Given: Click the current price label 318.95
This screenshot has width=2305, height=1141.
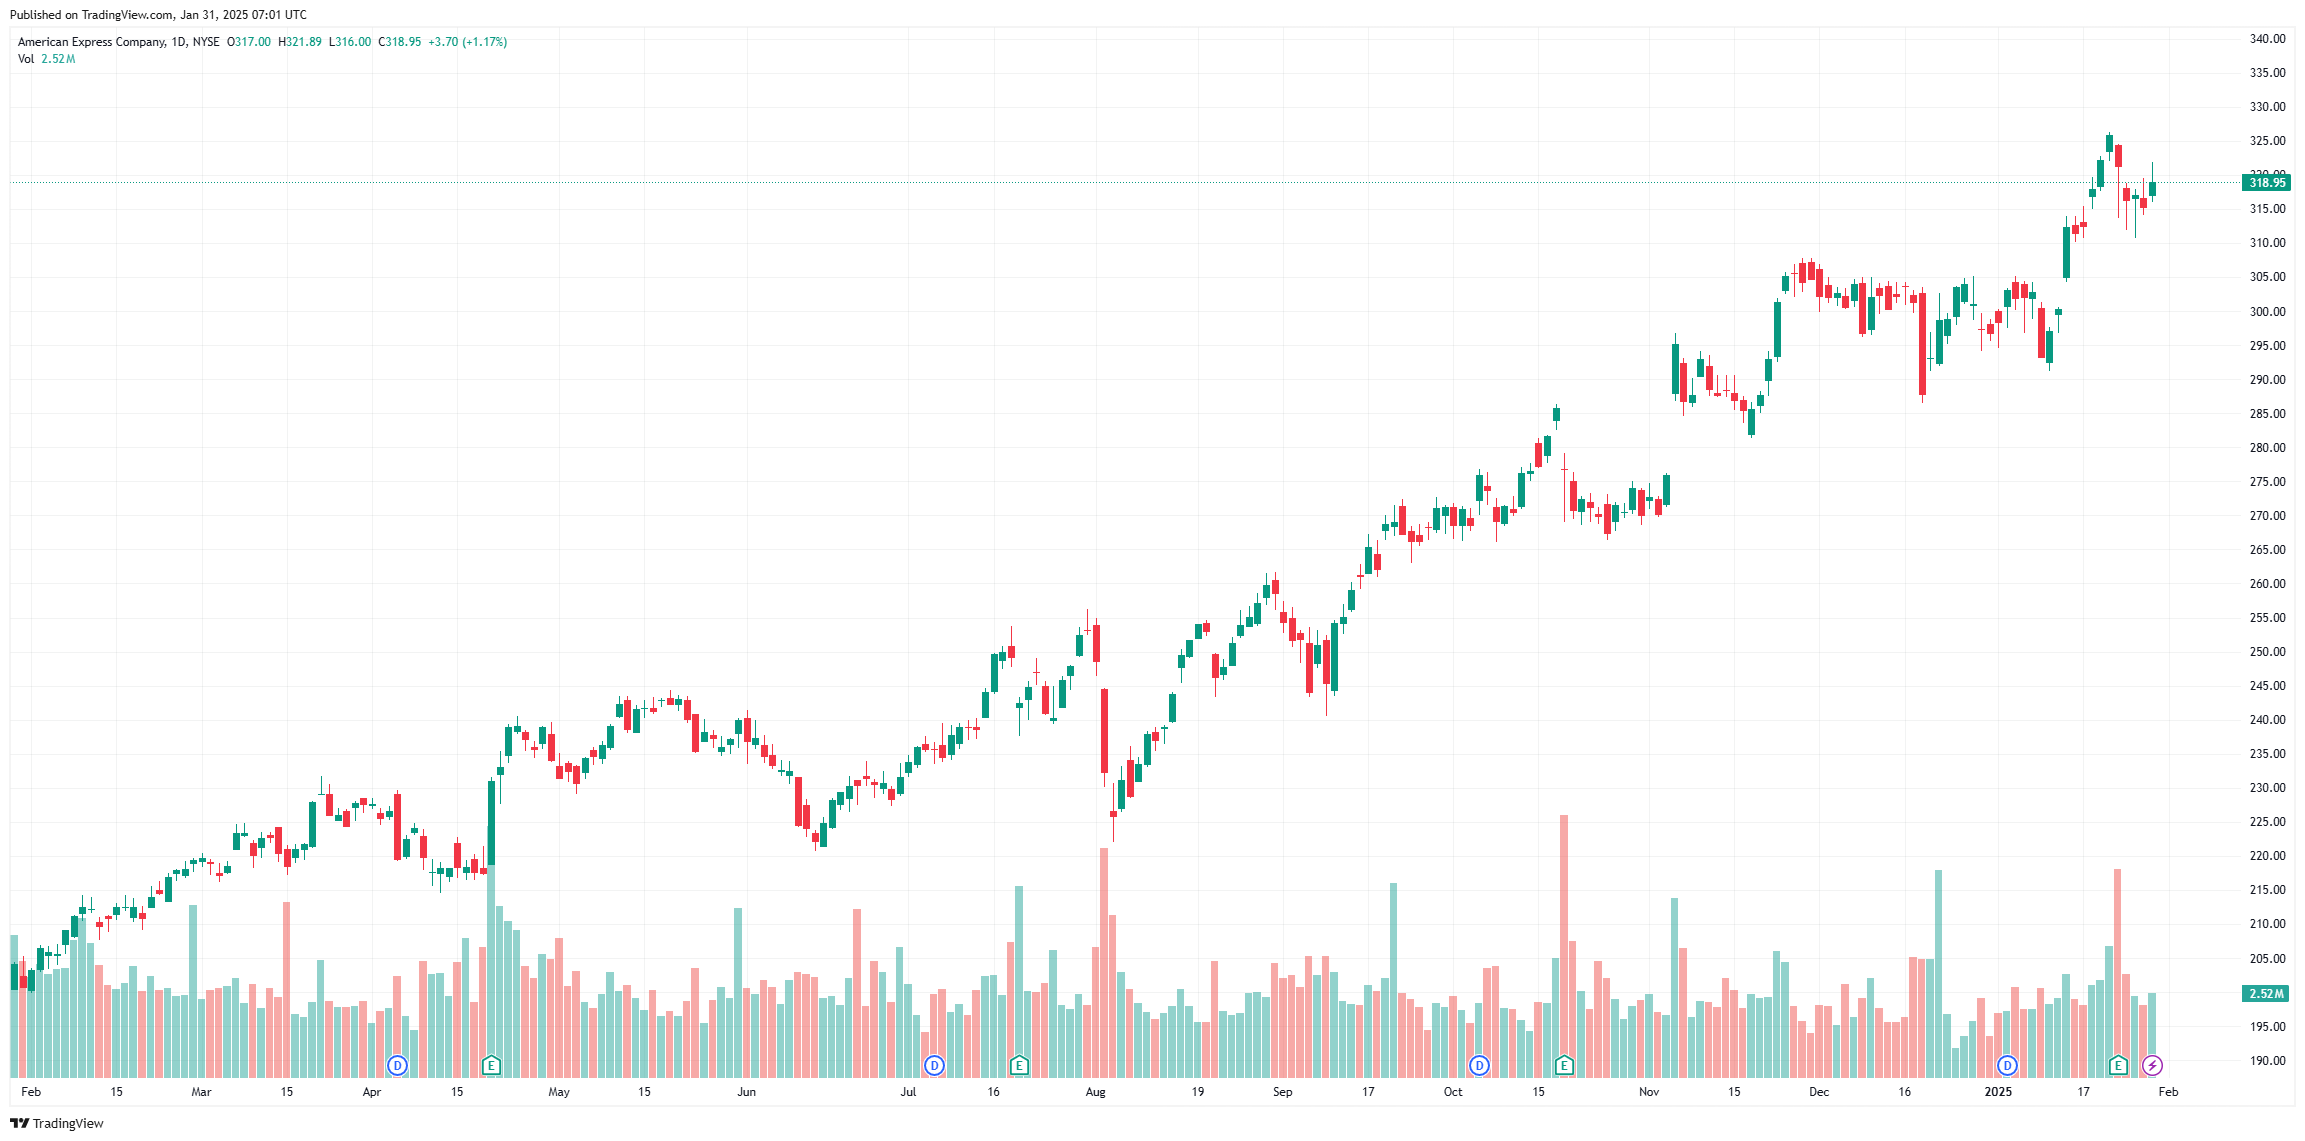Looking at the screenshot, I should click(2267, 183).
